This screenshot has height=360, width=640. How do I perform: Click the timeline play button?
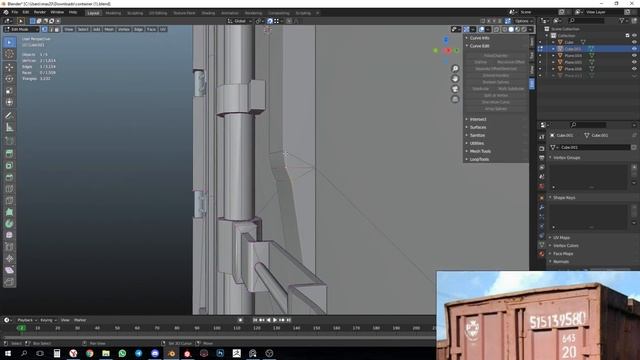pyautogui.click(x=275, y=320)
